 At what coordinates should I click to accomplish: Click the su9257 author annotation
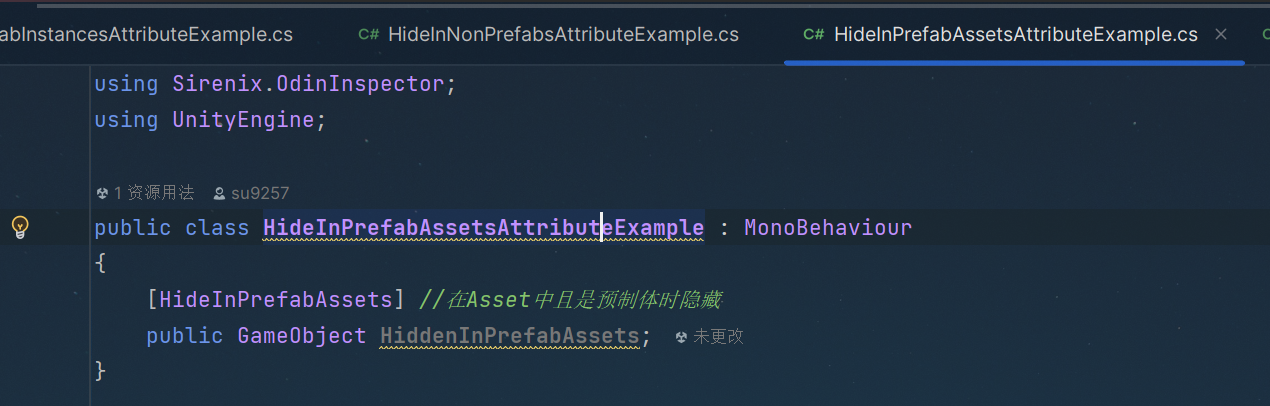[x=251, y=193]
